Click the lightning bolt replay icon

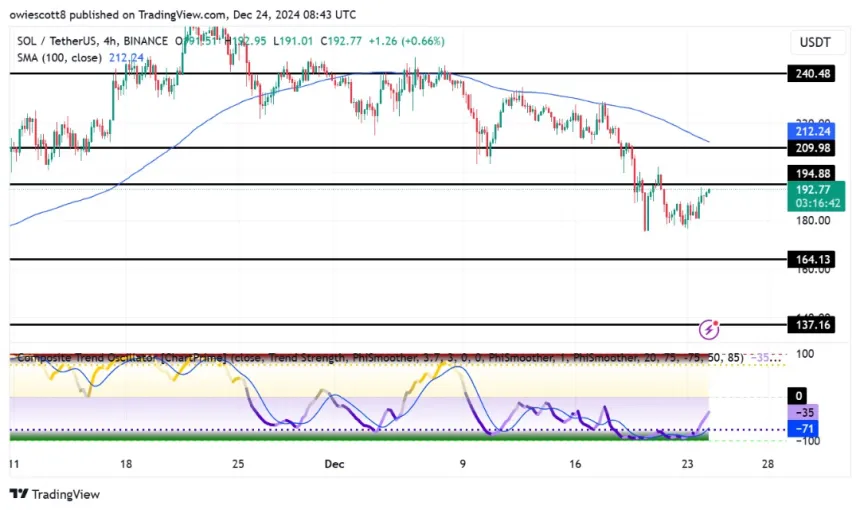tap(710, 328)
